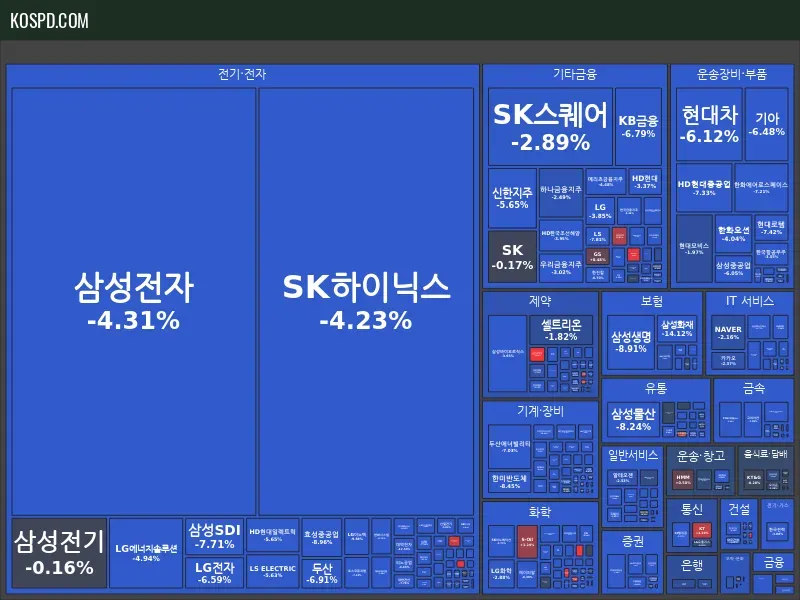Select the 삼성전자 -4.31% tile
The image size is (800, 600).
[134, 302]
